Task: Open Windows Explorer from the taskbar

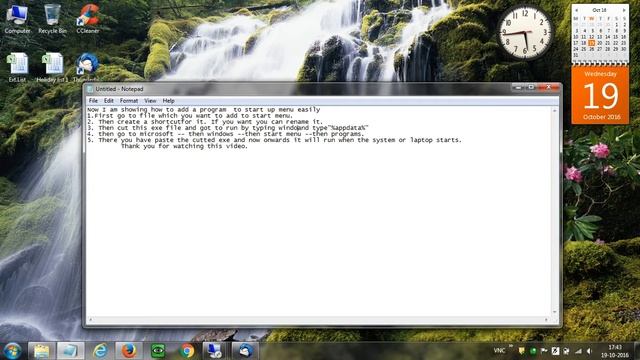Action: coord(42,351)
